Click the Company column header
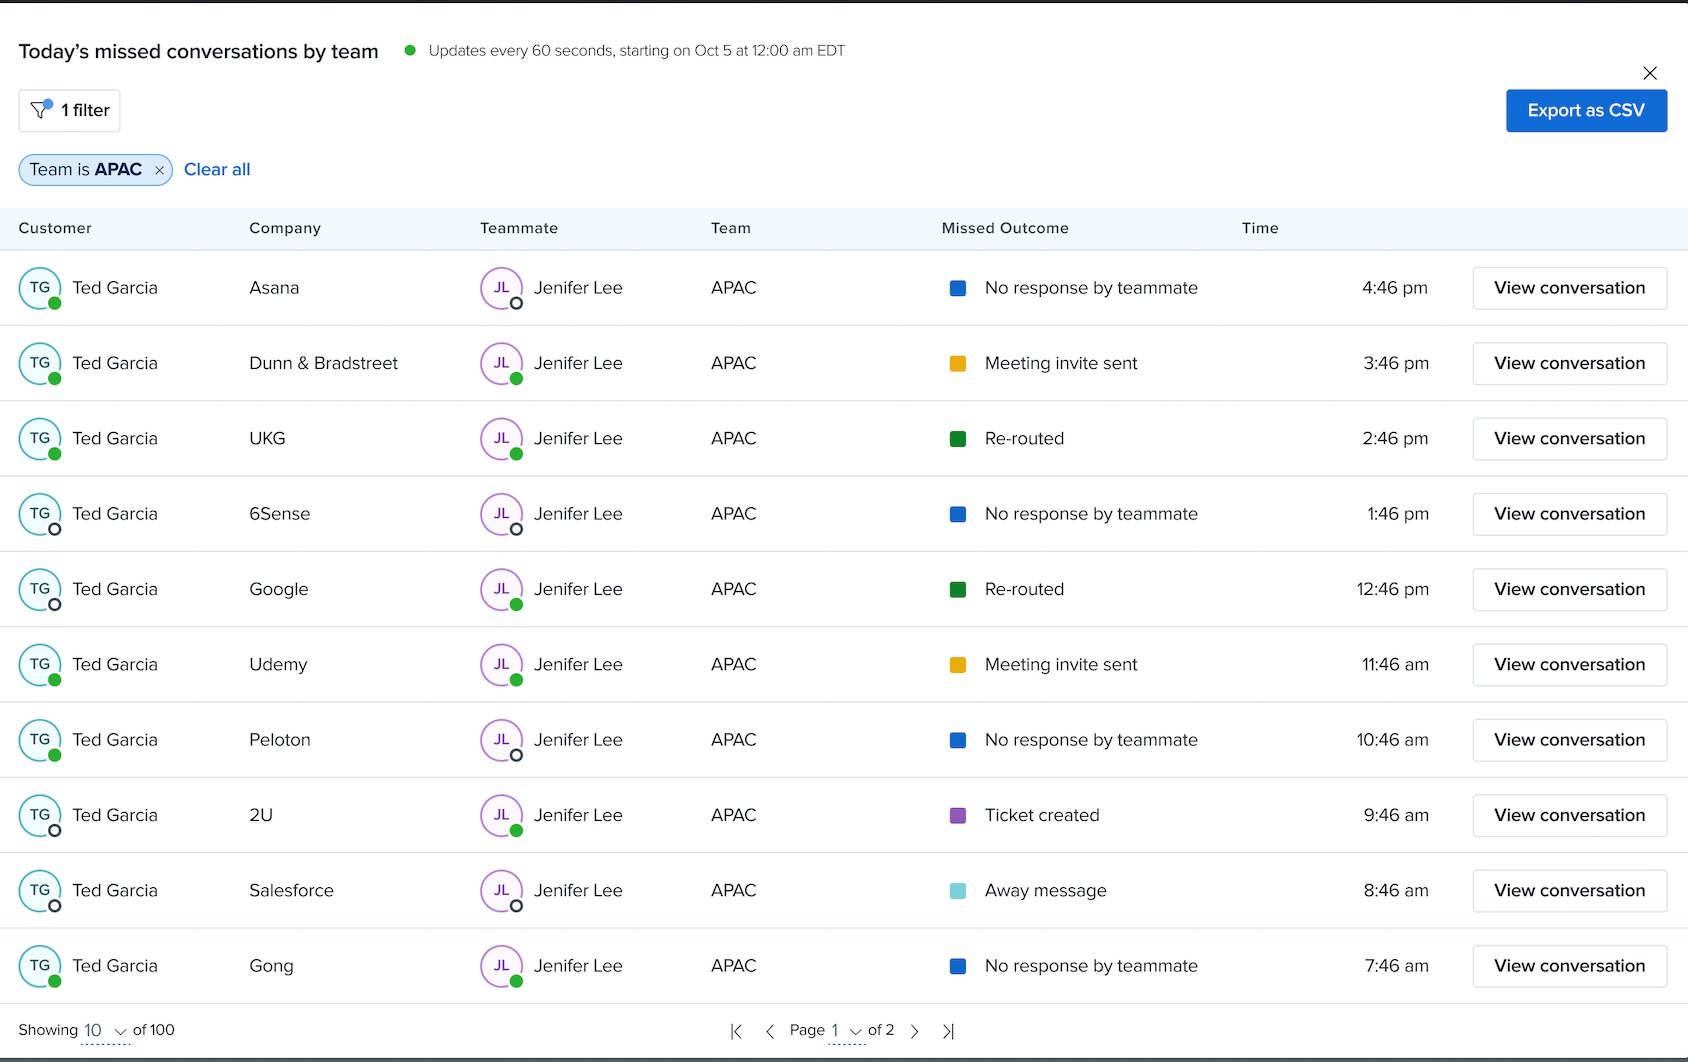This screenshot has width=1688, height=1062. pyautogui.click(x=285, y=228)
